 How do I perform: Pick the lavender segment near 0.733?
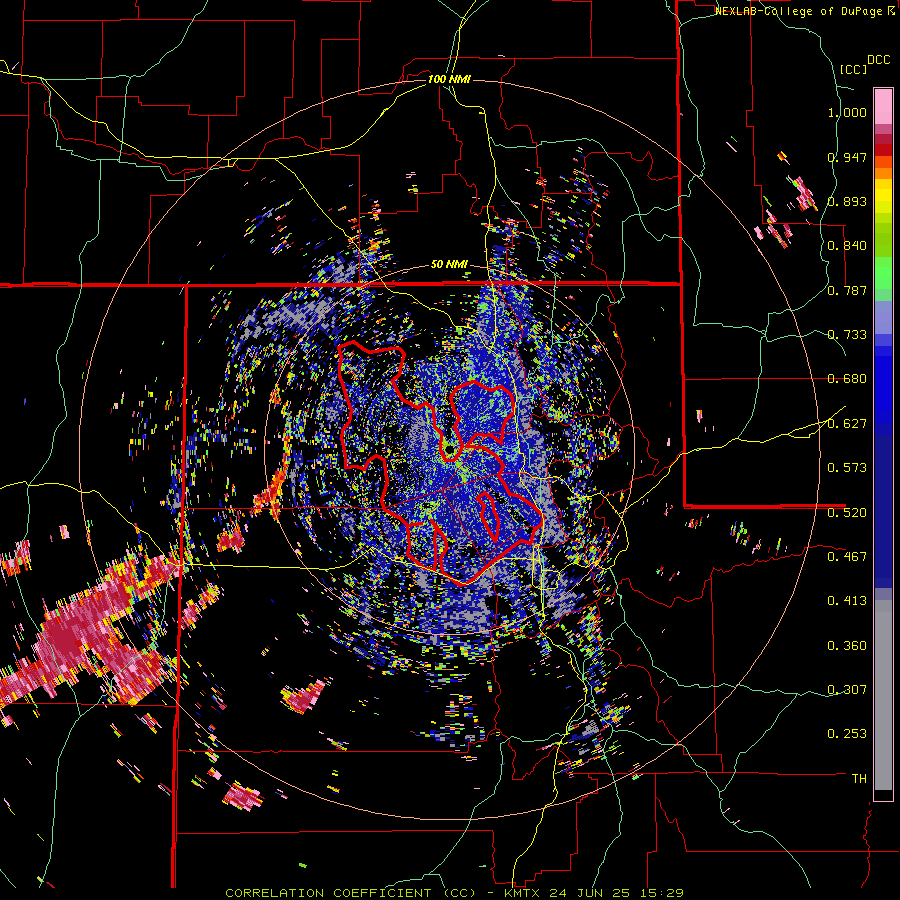pos(883,317)
